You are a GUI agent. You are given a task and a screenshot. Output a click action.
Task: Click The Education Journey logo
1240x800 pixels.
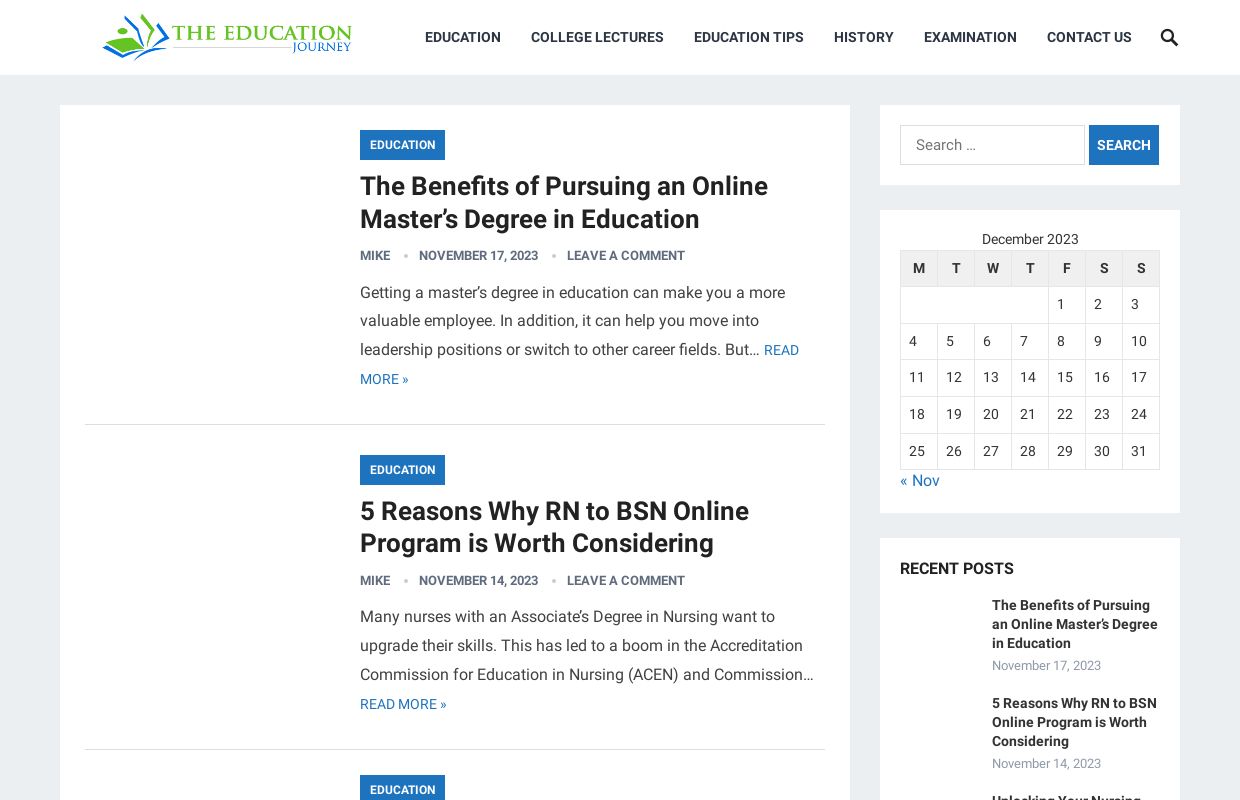(x=227, y=37)
